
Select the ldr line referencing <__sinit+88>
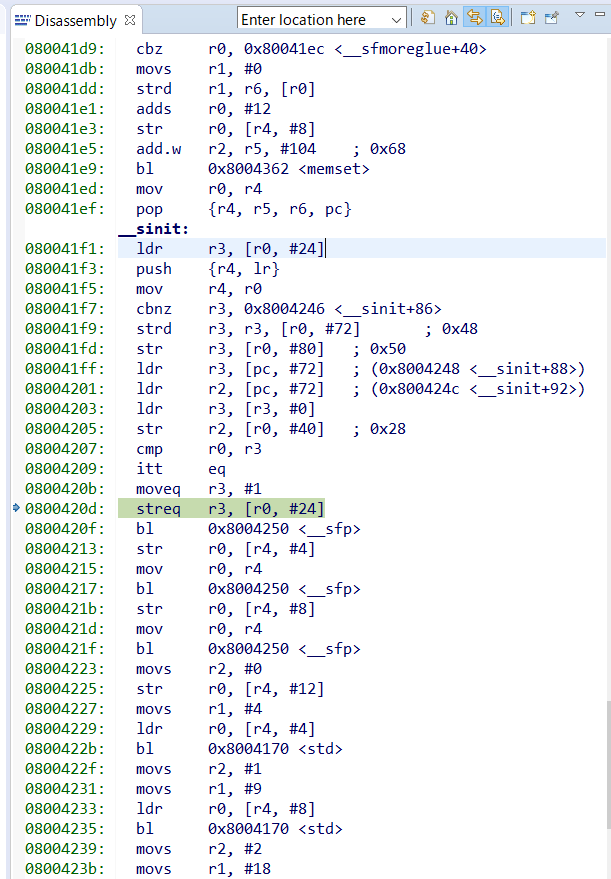[360, 369]
